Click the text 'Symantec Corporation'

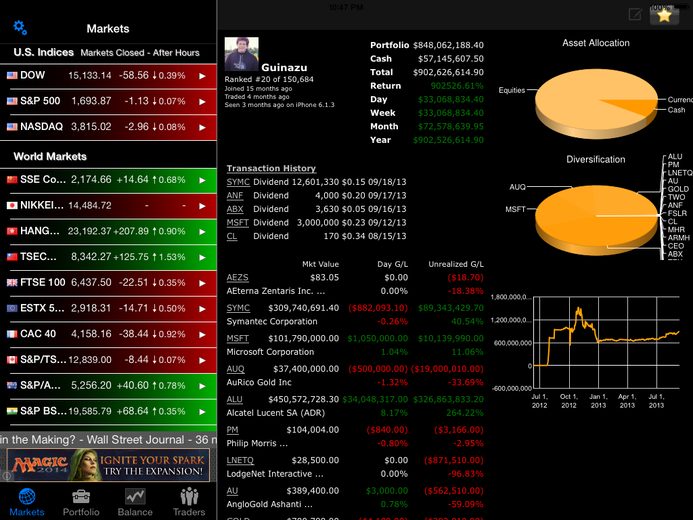[x=272, y=322]
